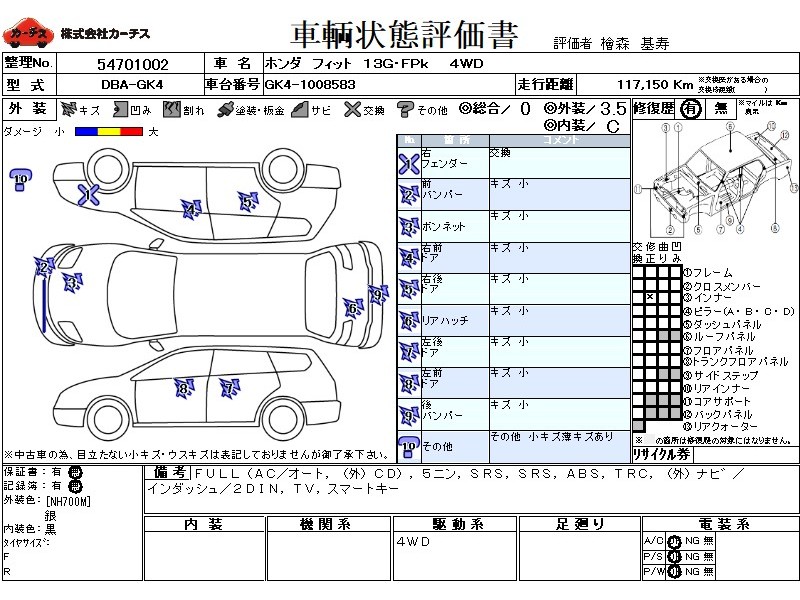Click the red segment of the damage scale
Viewport: 800px width, 600px height.
(132, 132)
